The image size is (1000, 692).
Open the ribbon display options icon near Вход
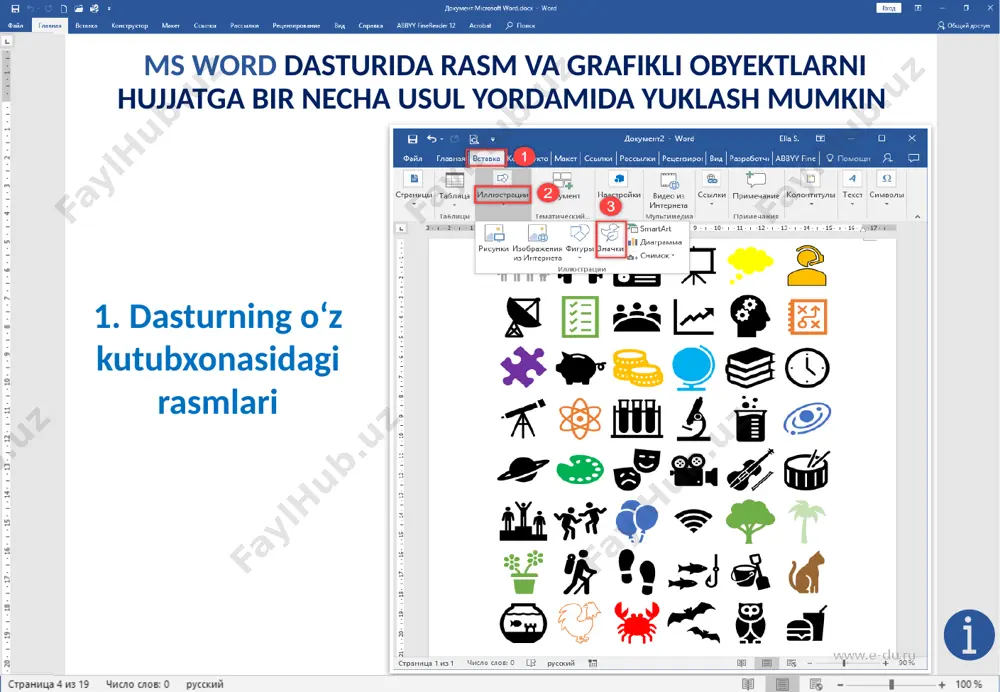tap(918, 8)
